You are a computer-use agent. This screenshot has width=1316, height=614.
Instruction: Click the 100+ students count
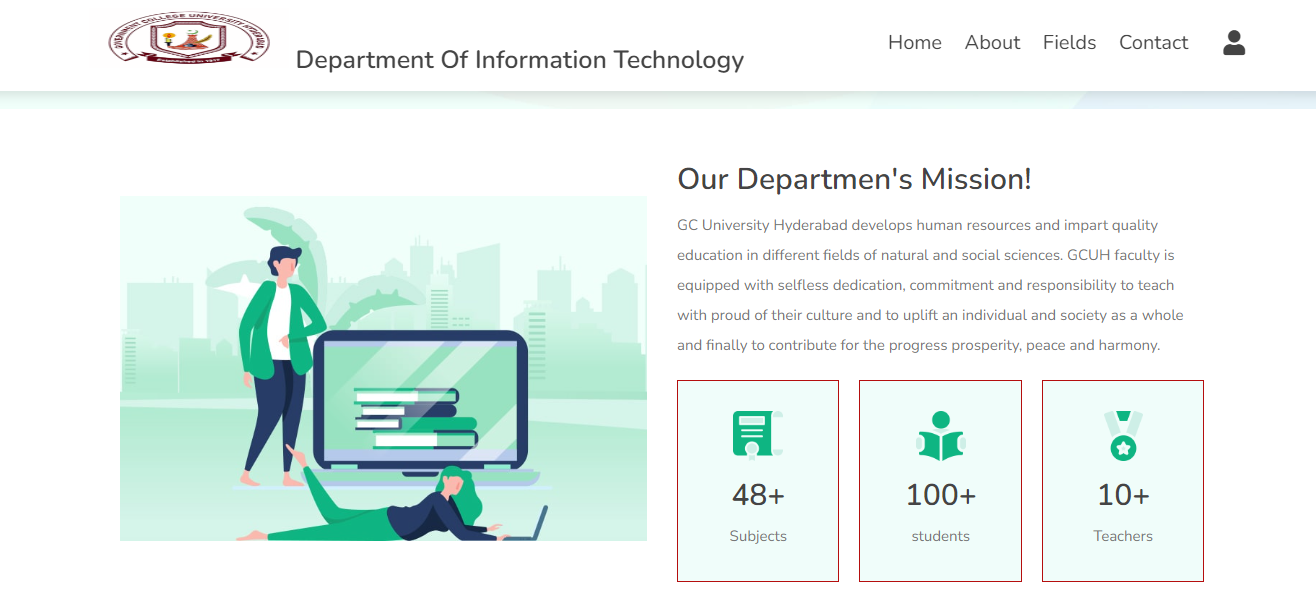coord(940,495)
